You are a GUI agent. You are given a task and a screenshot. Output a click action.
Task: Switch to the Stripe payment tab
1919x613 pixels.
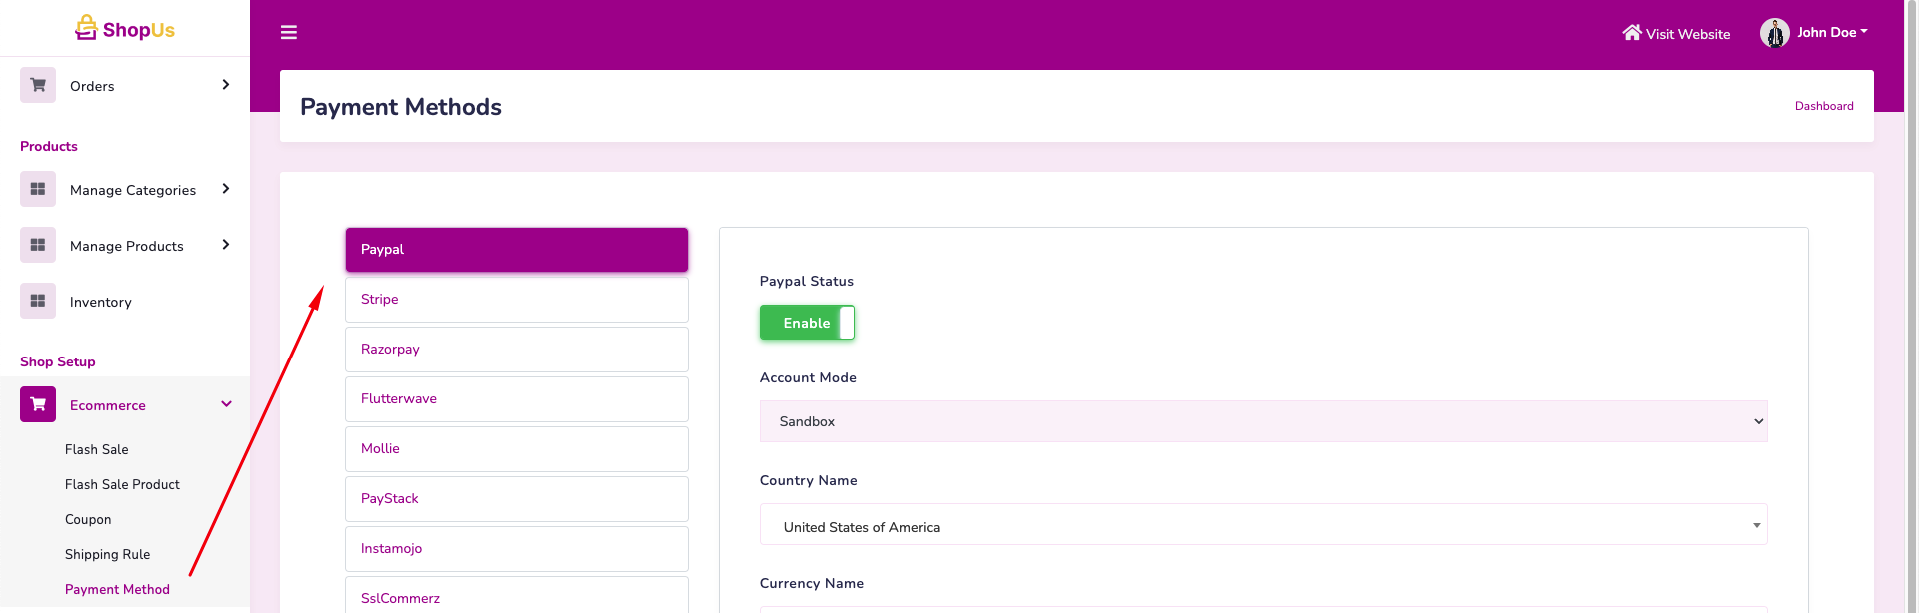[516, 299]
